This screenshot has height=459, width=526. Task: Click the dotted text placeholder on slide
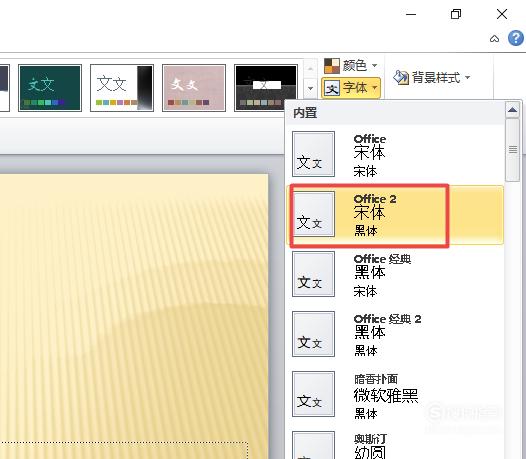point(124,451)
